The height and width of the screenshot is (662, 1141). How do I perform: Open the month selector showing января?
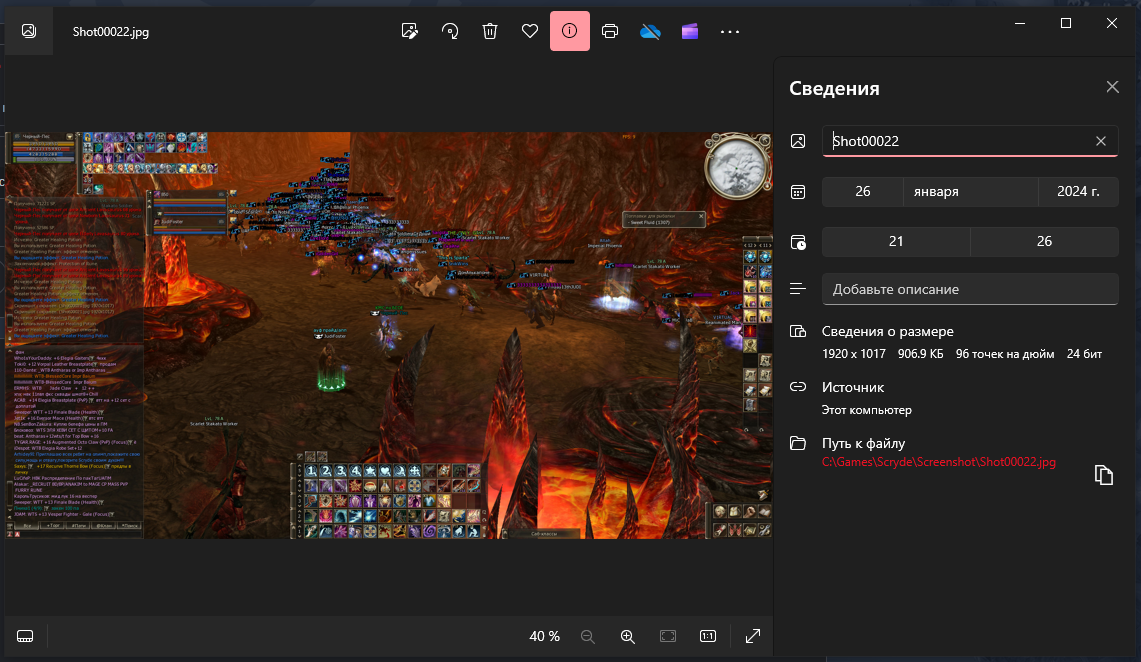970,192
